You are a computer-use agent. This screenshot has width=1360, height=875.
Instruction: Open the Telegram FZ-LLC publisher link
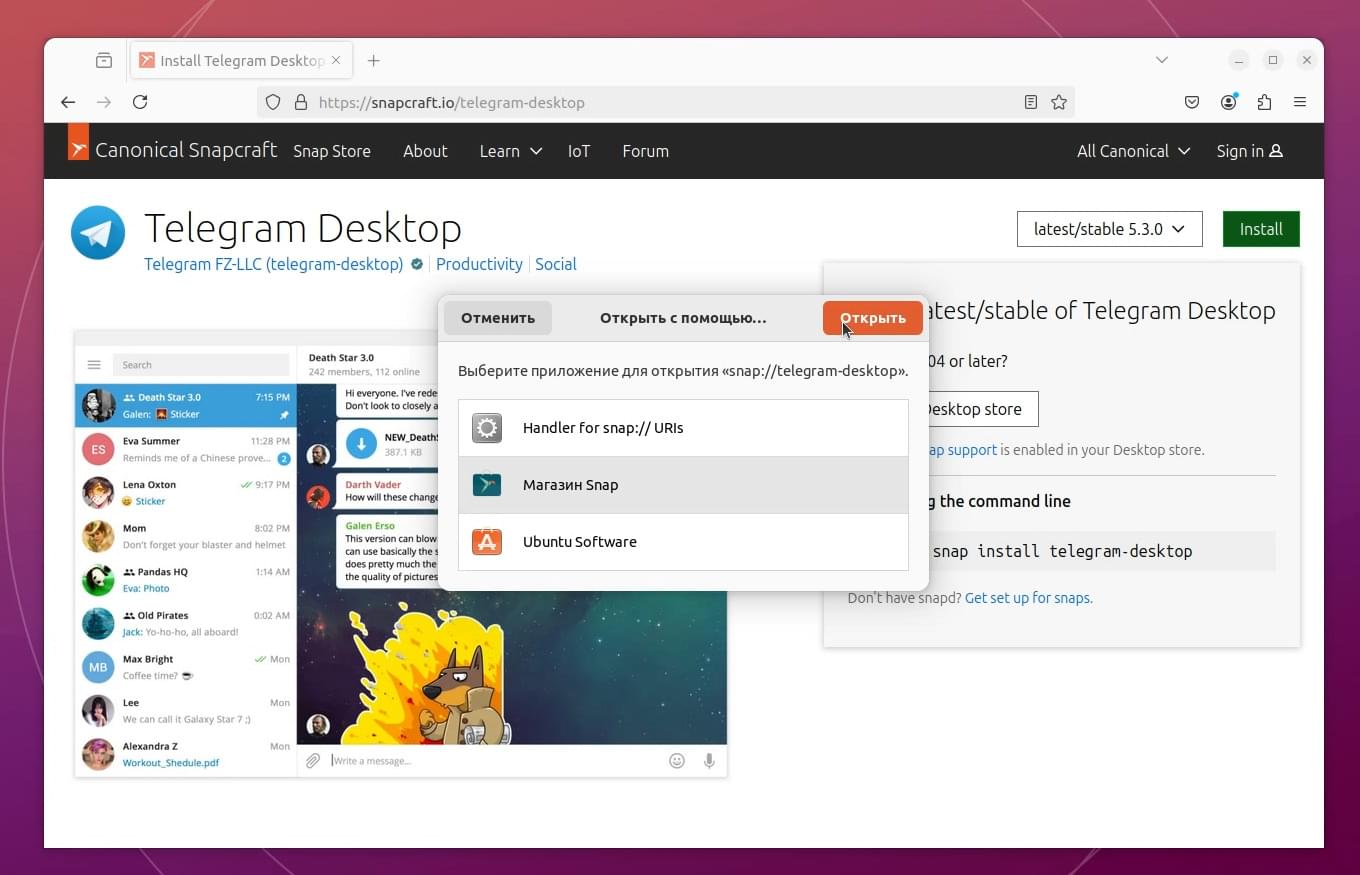coord(273,264)
